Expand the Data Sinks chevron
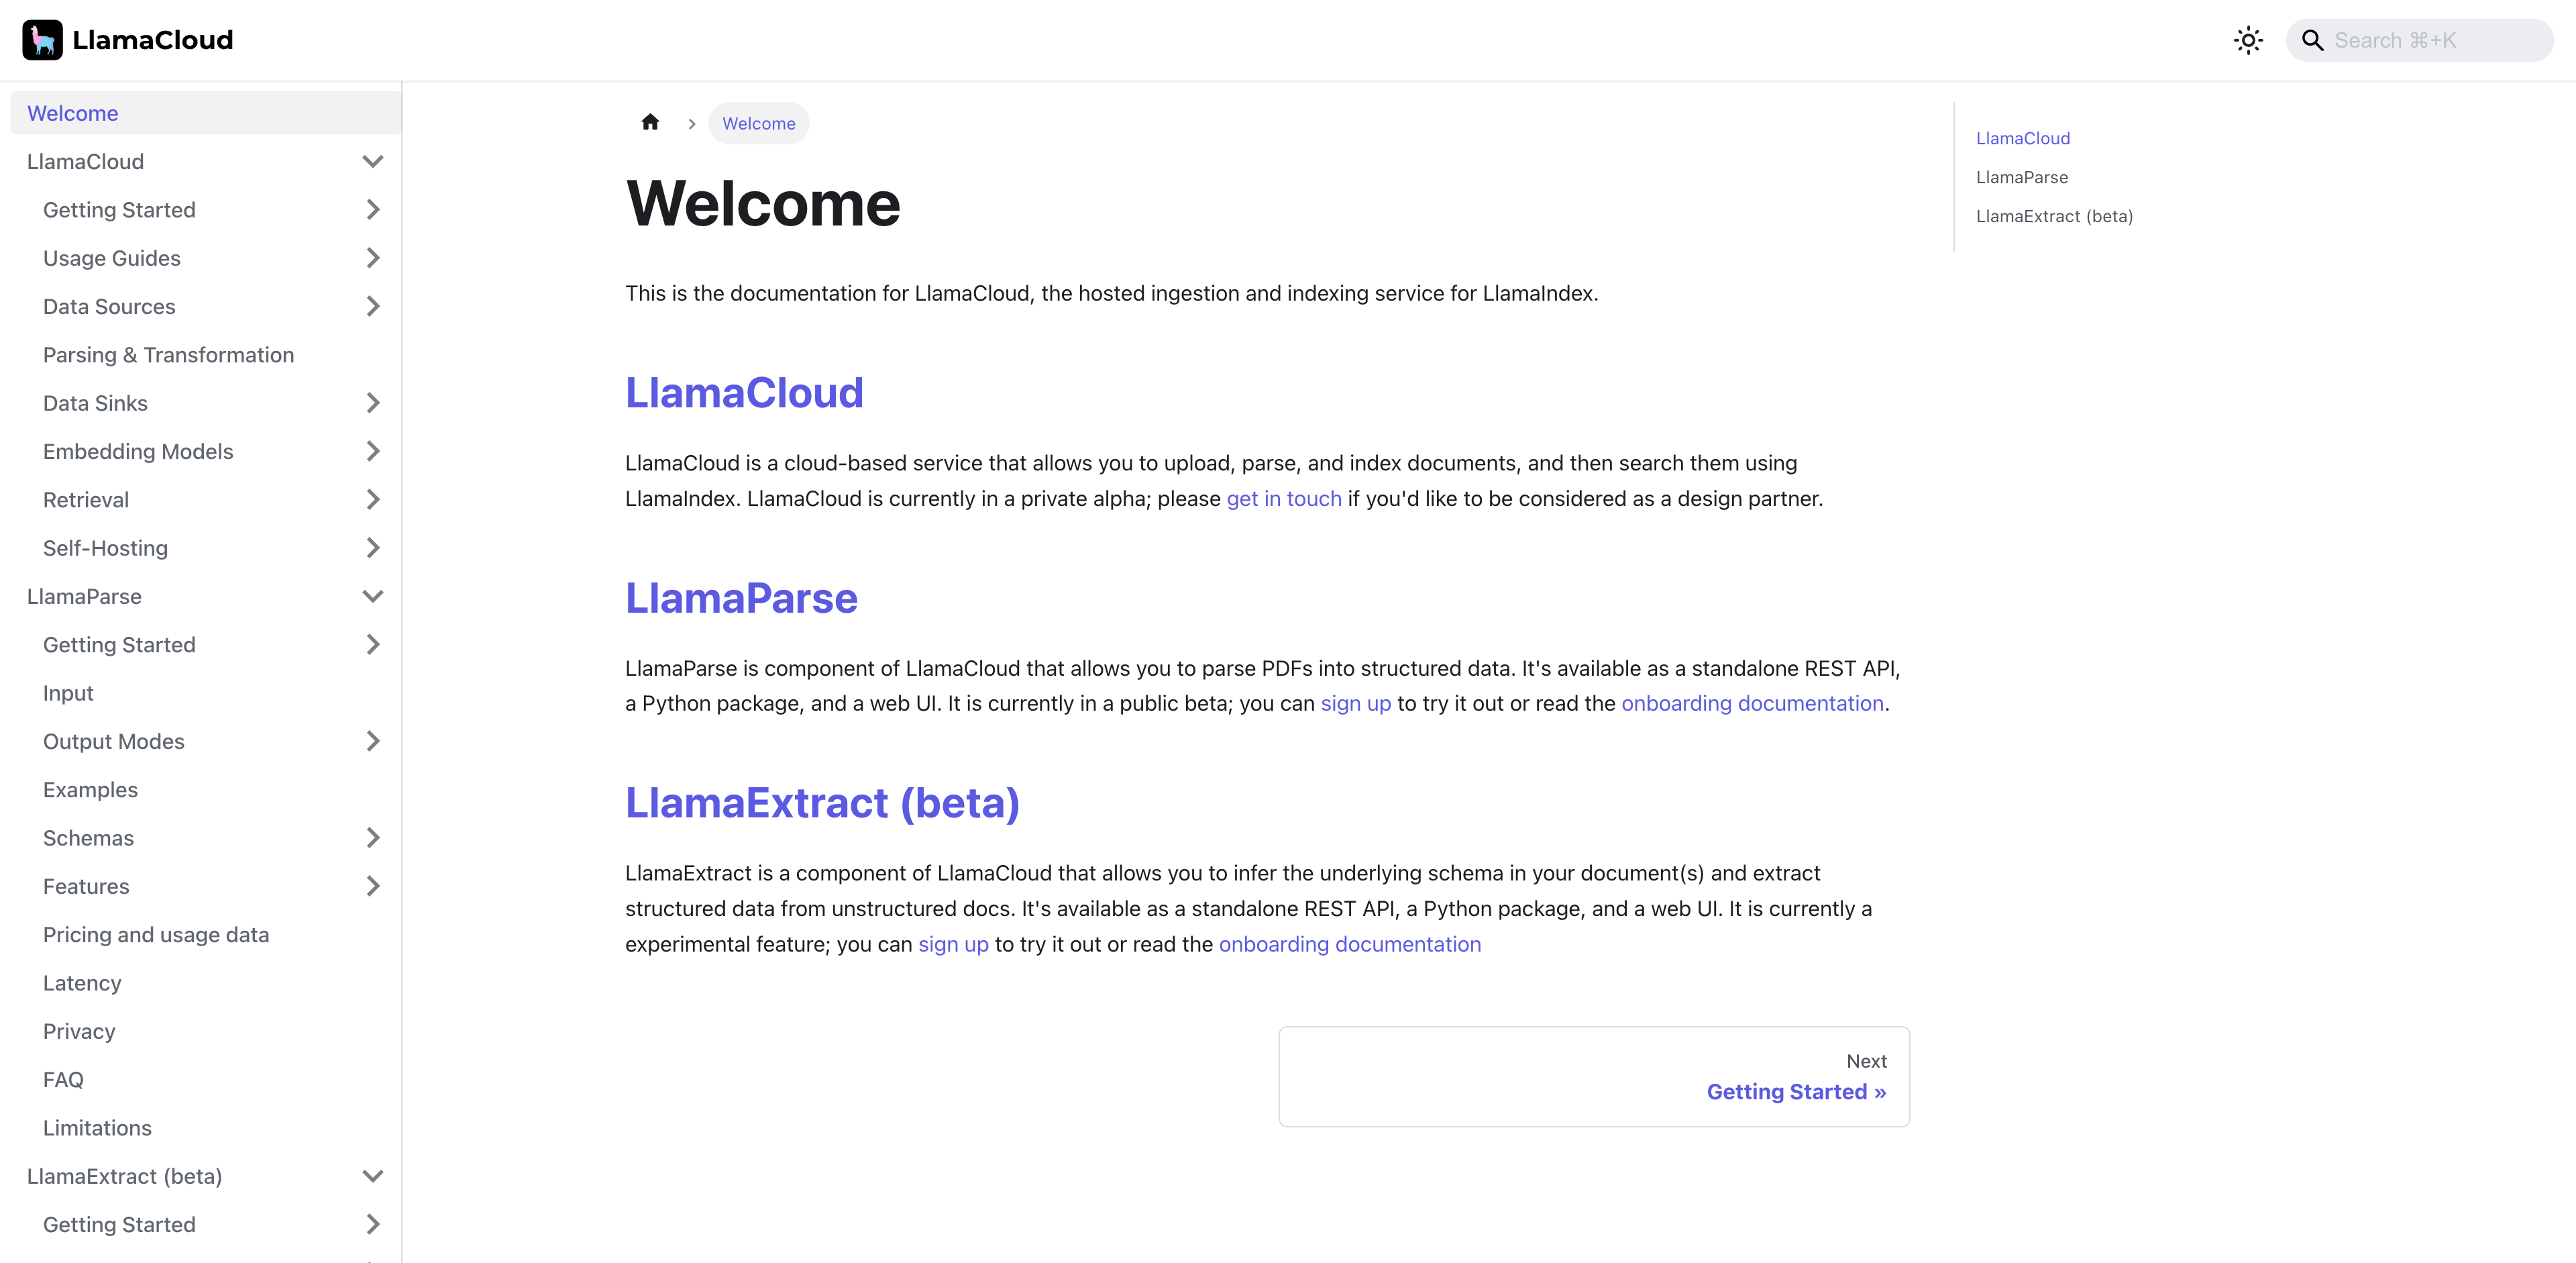2576x1263 pixels. (373, 403)
